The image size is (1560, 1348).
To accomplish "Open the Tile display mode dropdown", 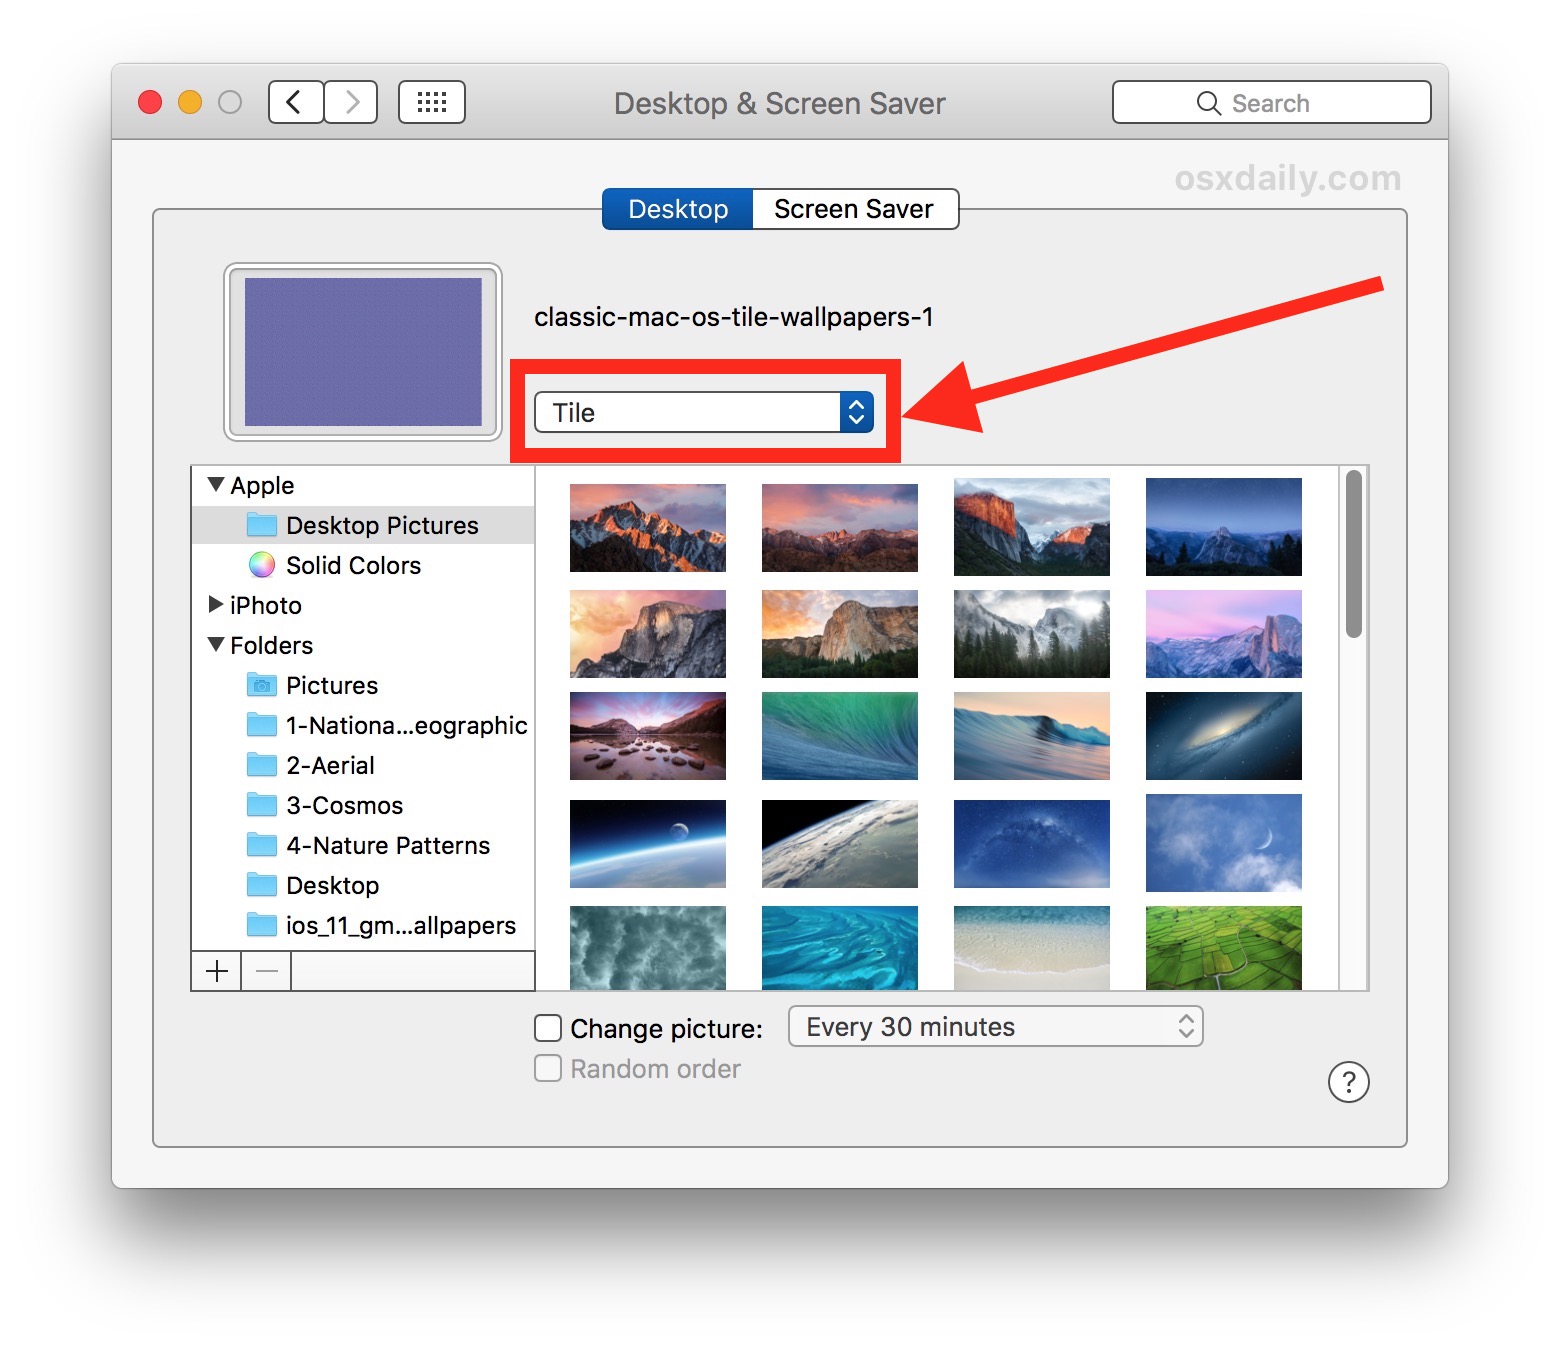I will click(703, 412).
